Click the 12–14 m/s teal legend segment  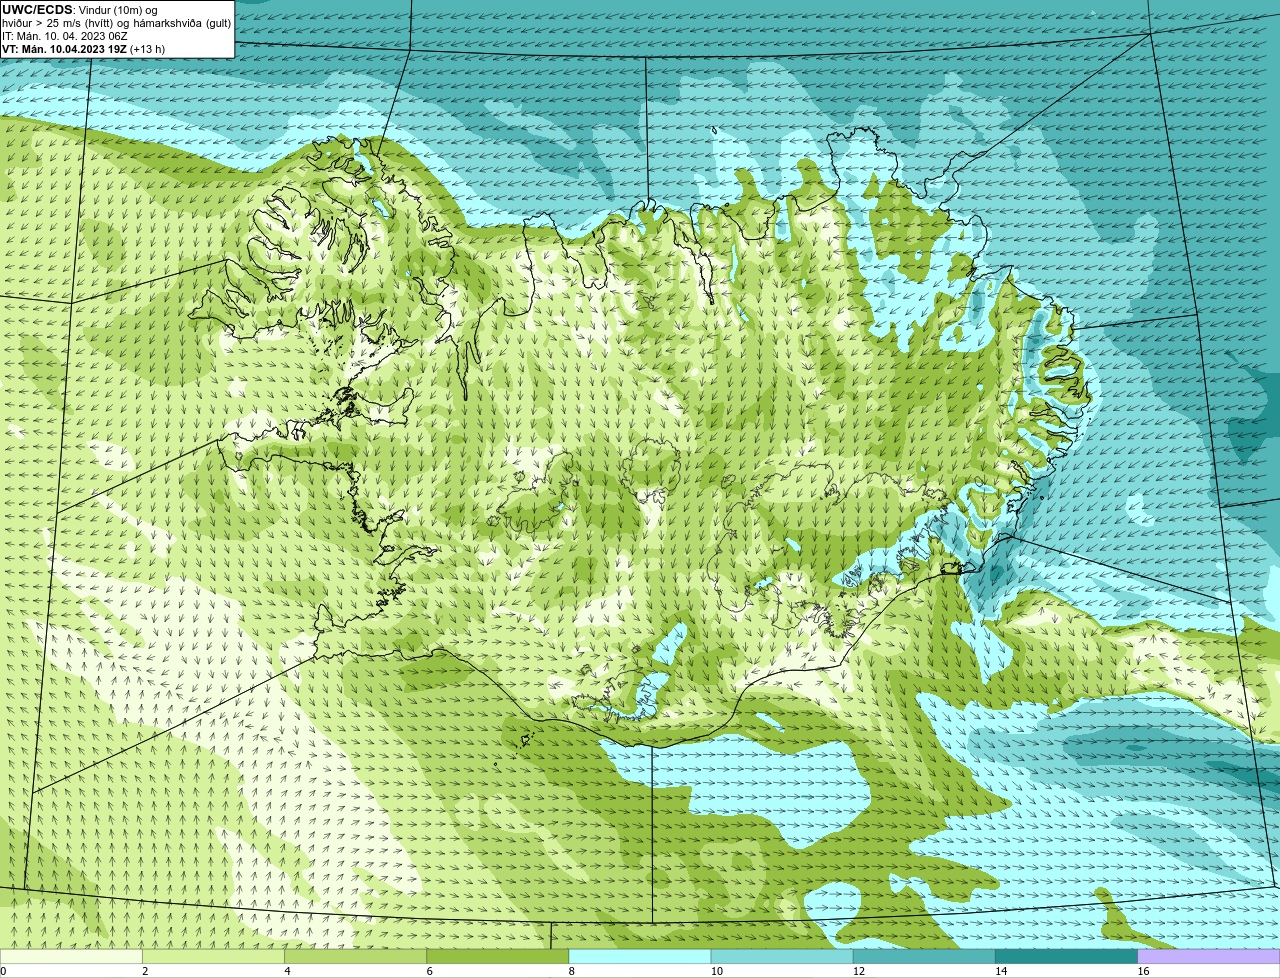[924, 957]
